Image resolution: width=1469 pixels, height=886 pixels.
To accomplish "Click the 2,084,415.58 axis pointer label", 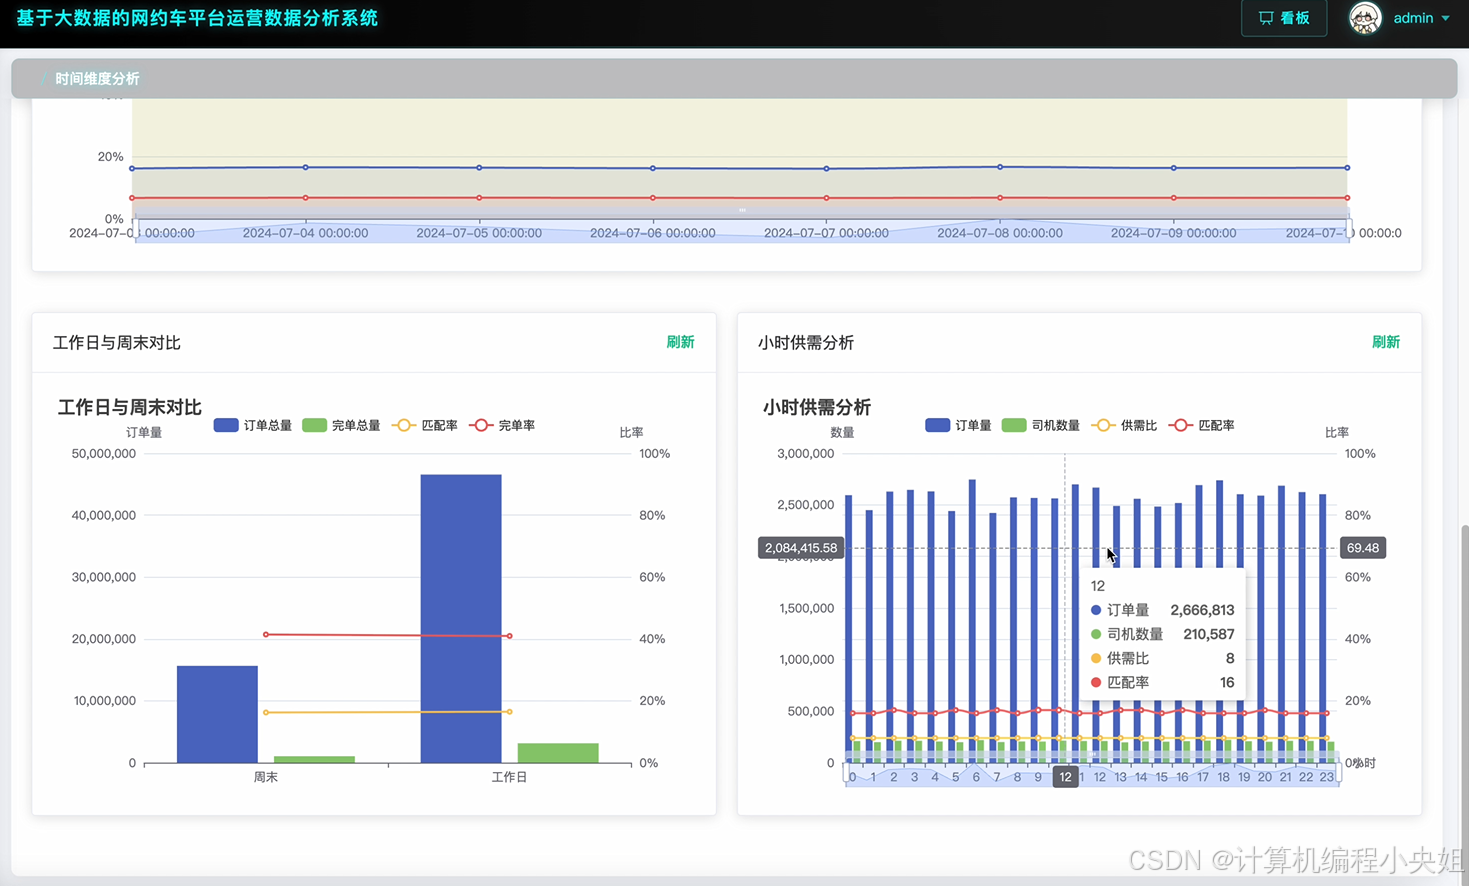I will (800, 548).
